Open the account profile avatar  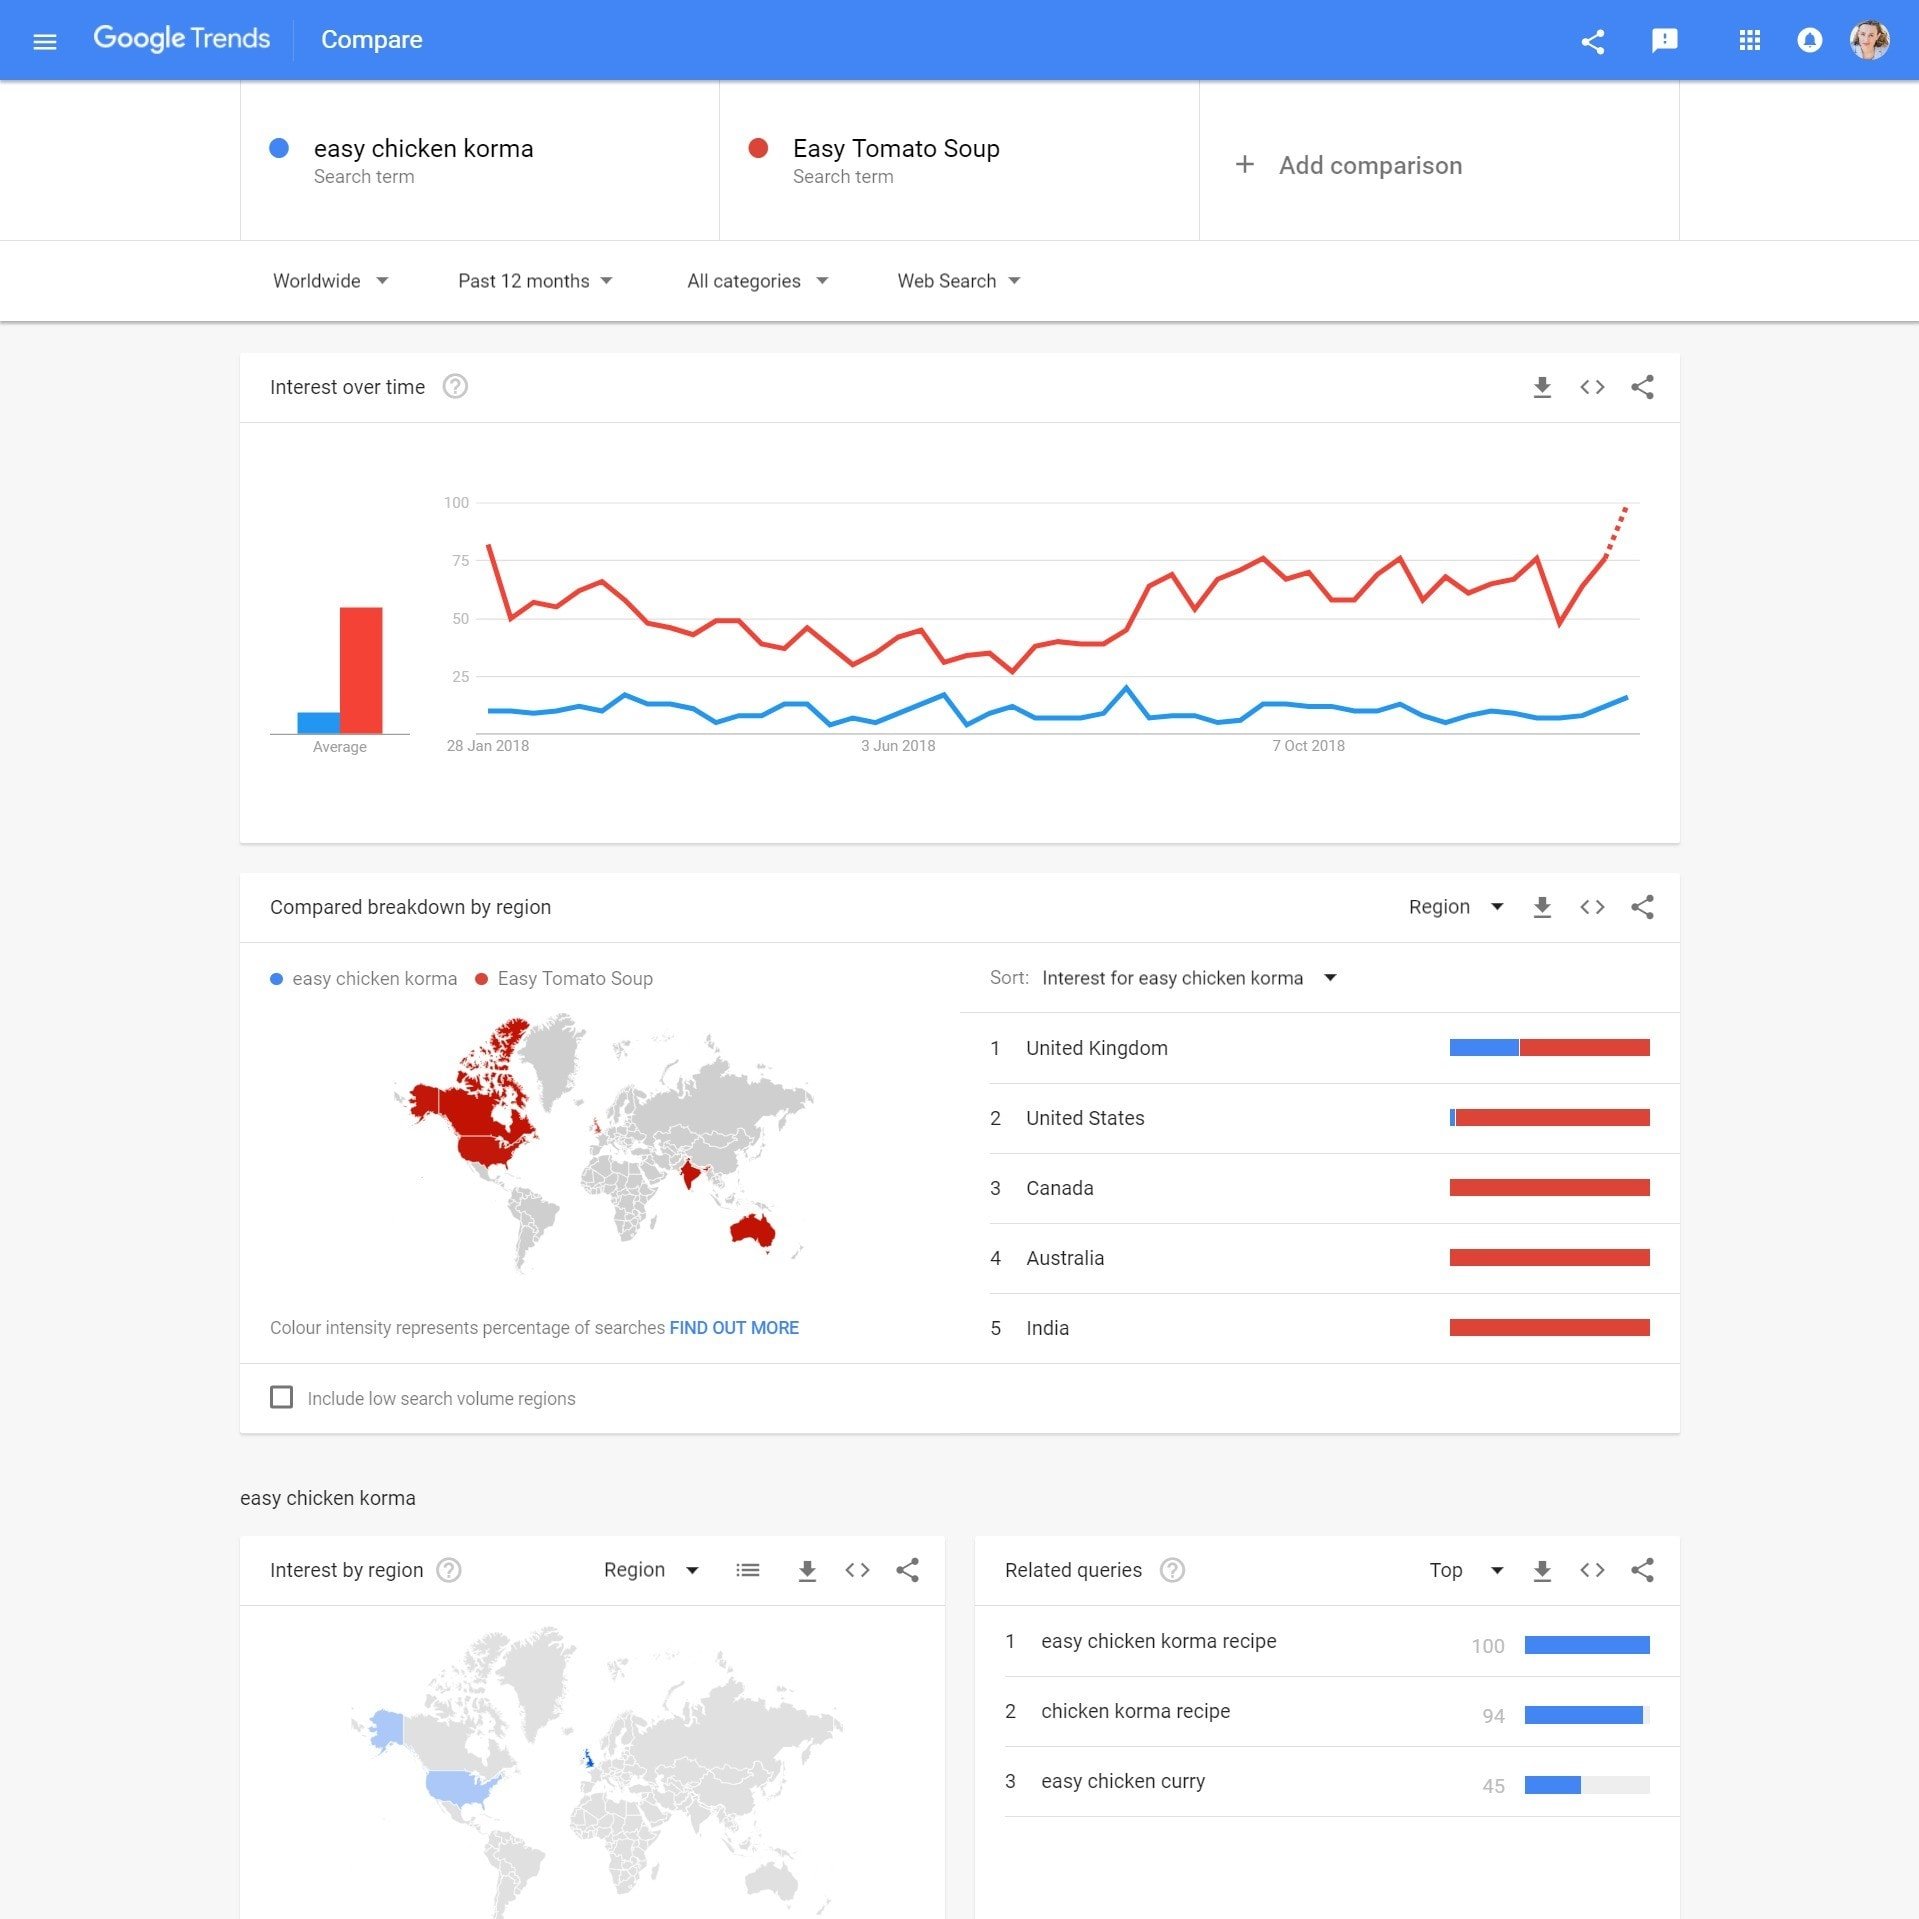tap(1869, 40)
